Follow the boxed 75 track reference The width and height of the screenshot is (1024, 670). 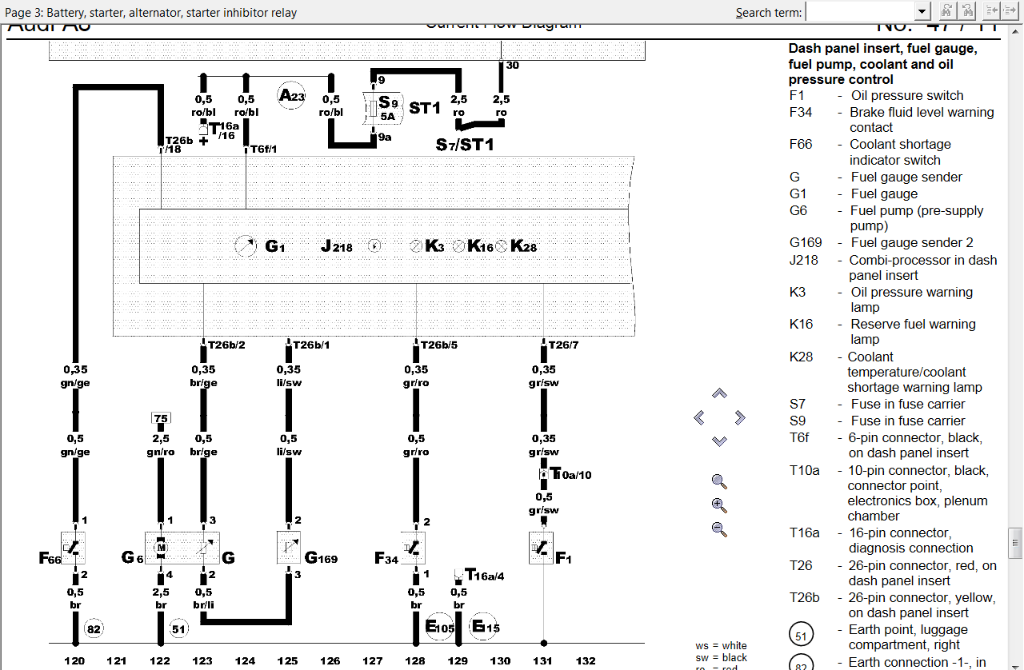[x=160, y=418]
